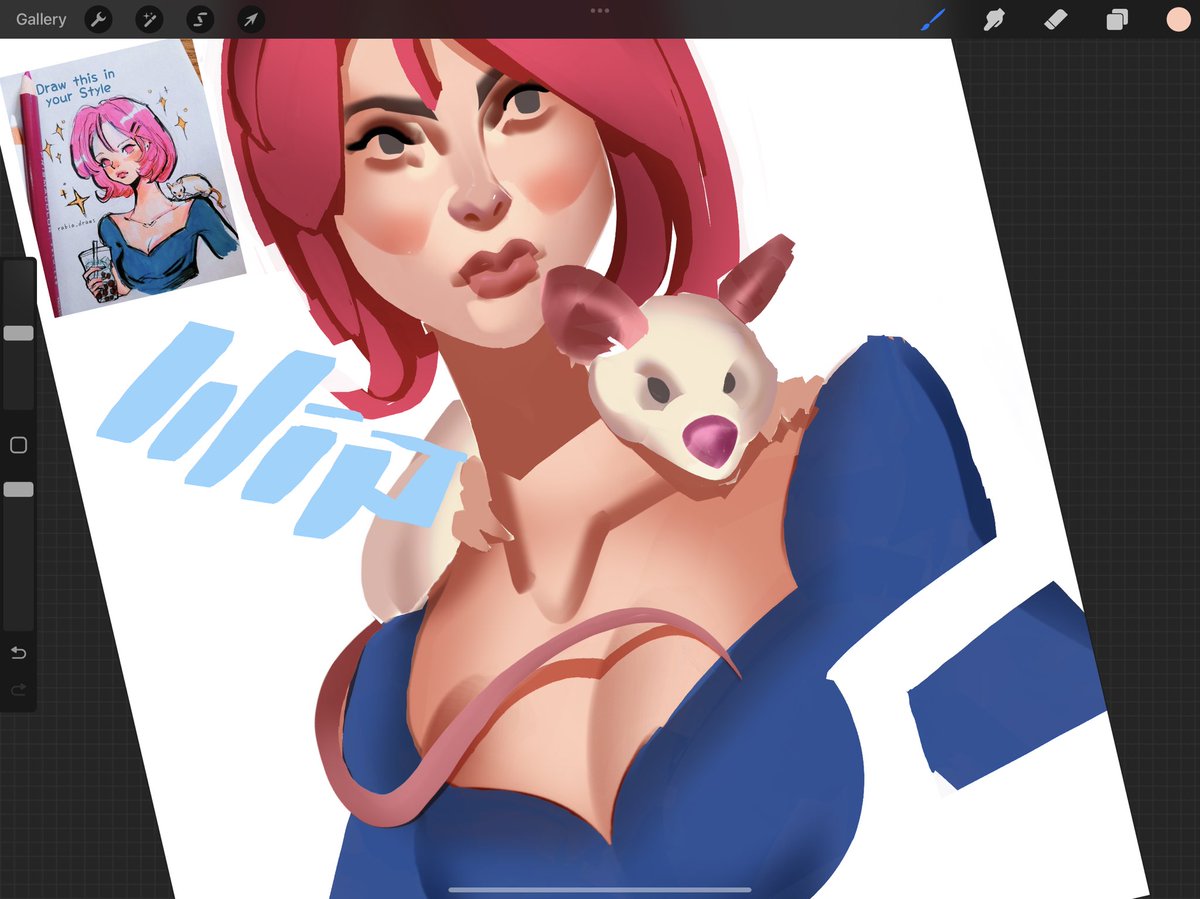
Task: Adjust the brush opacity slider
Action: 17,489
